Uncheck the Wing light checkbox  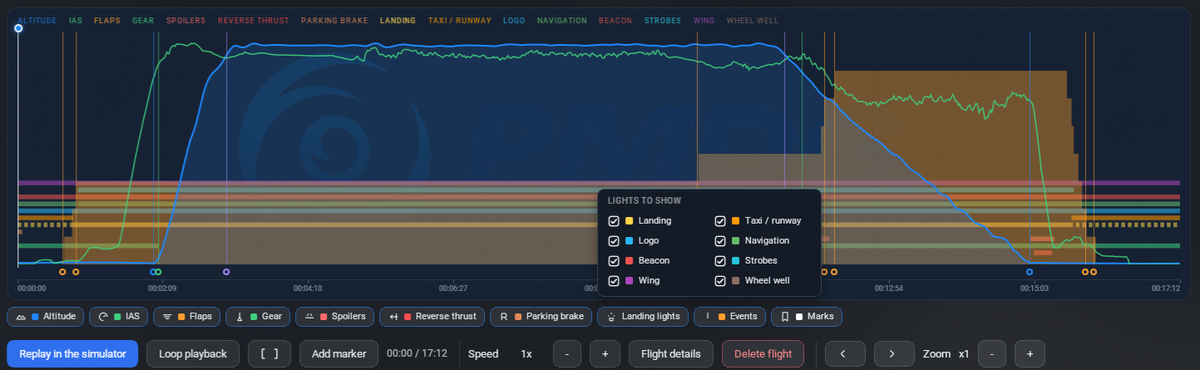pos(614,280)
